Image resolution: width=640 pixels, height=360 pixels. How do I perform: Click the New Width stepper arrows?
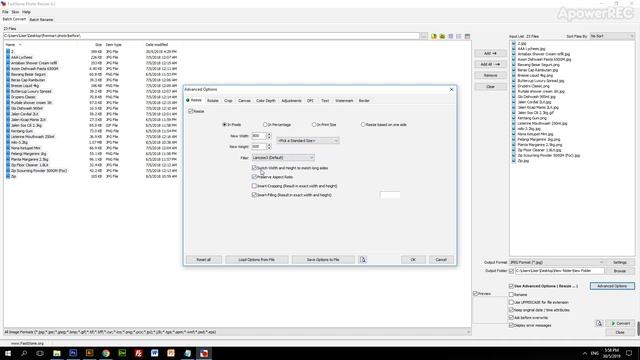point(269,136)
